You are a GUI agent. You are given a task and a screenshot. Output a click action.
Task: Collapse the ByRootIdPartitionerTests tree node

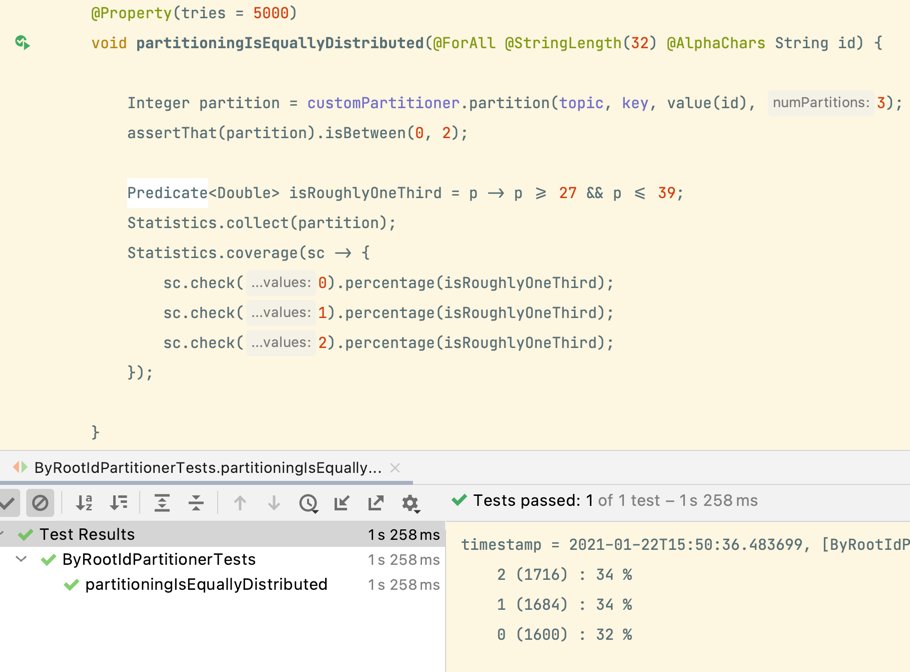[x=21, y=559]
